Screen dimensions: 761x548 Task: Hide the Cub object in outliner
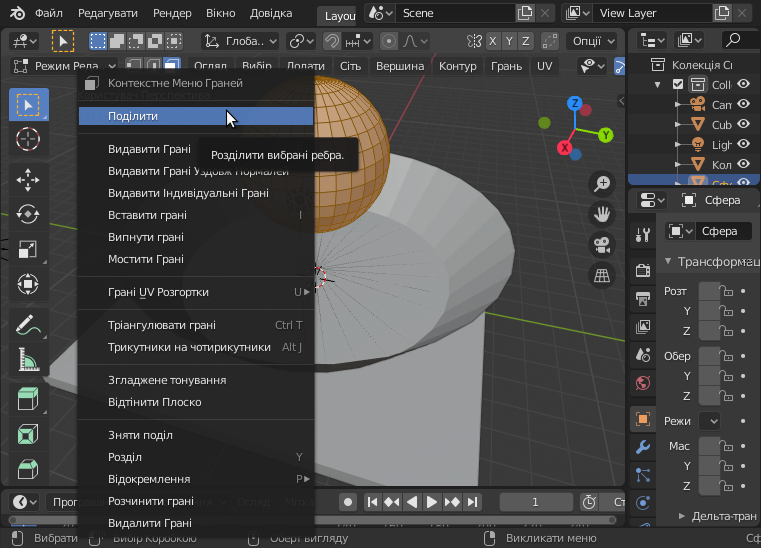(744, 124)
